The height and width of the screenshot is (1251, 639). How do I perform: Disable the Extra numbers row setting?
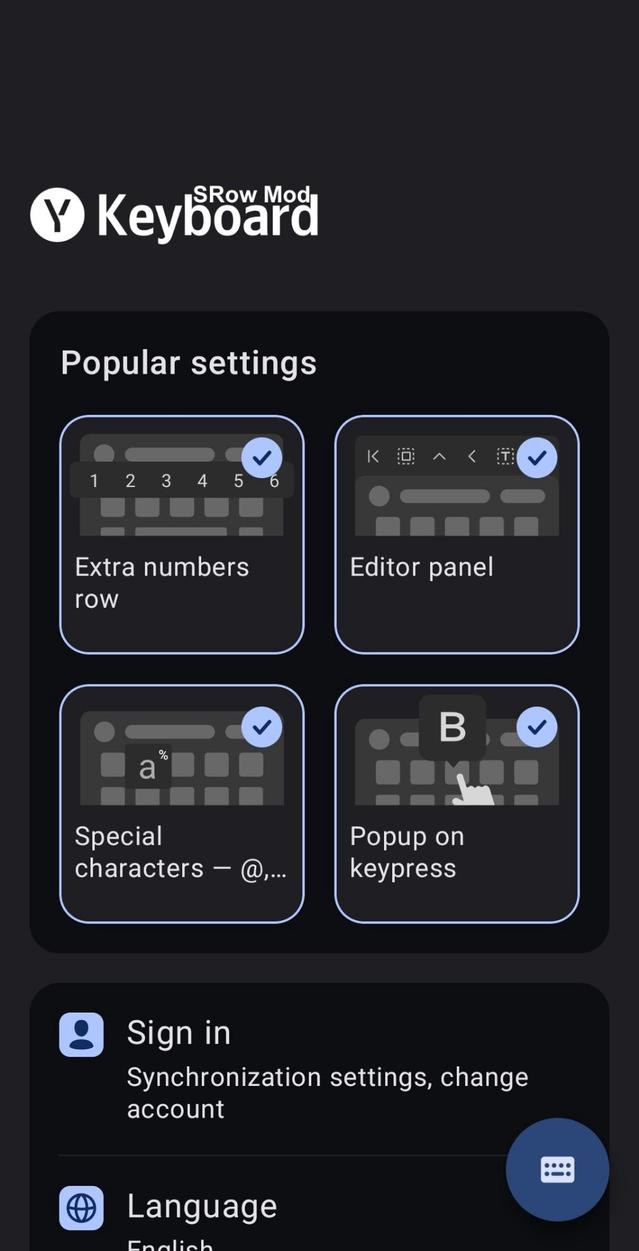coord(262,458)
